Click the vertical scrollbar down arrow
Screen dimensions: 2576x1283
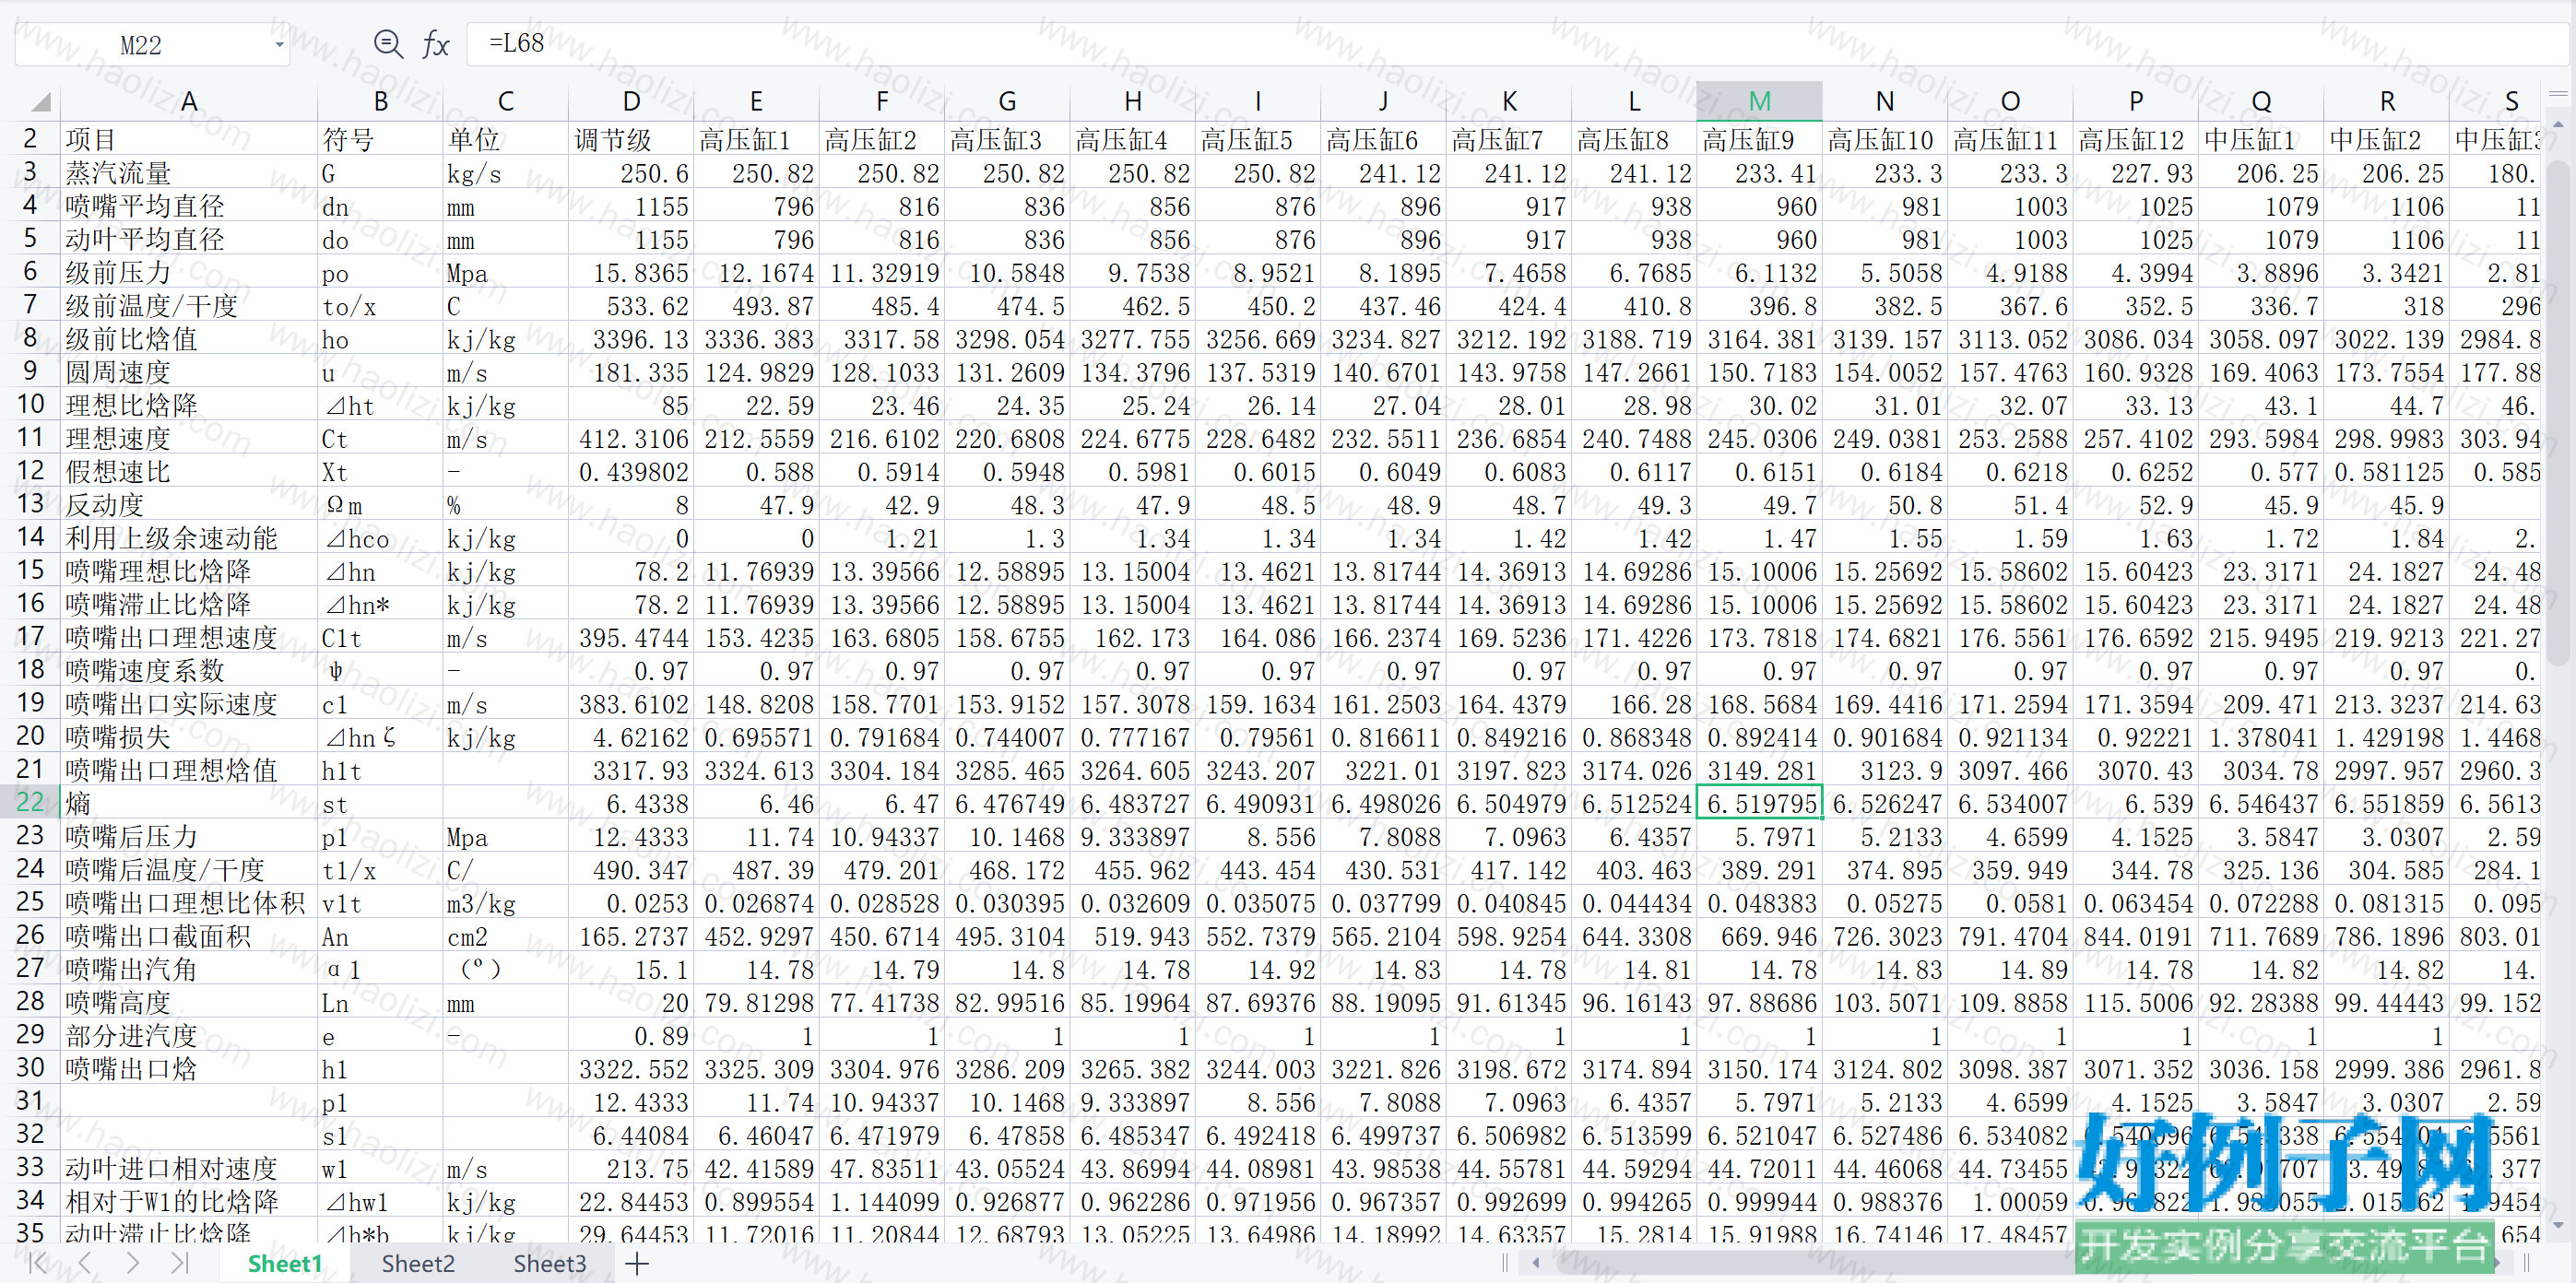[x=2558, y=1224]
